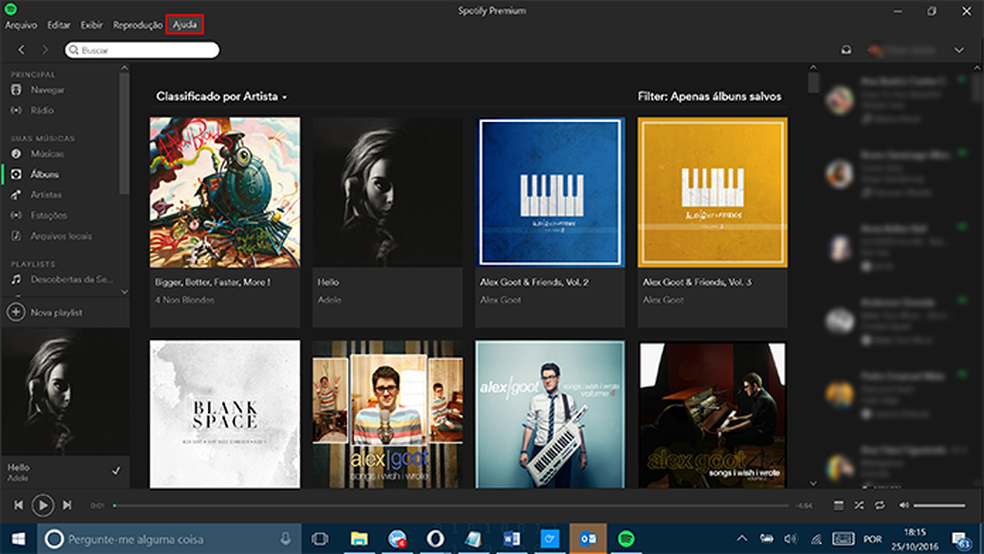
Task: Open Músicas in the sidebar
Action: [x=47, y=154]
